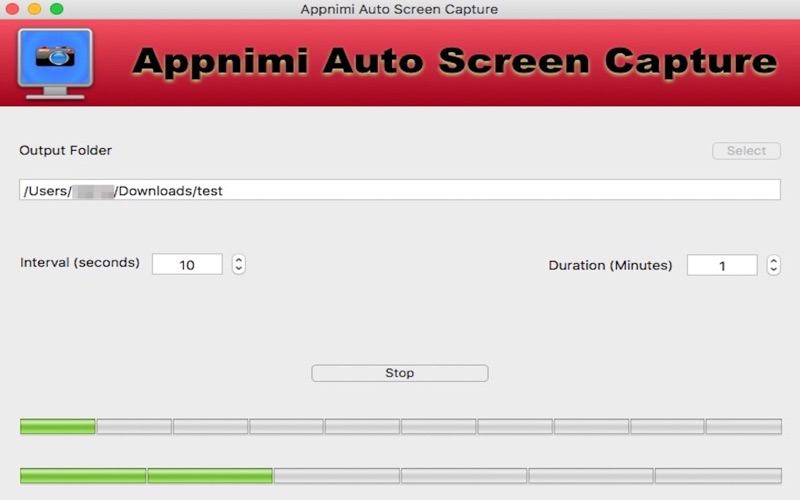Click the Output Folder path field

[x=399, y=190]
